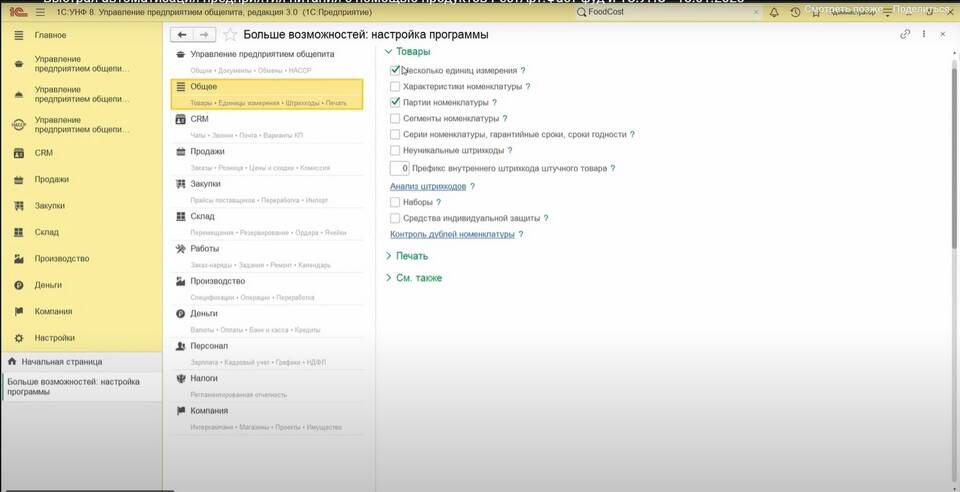Screen dimensions: 960x492
Task: Go to Начальная страница home tab
Action: (x=82, y=362)
